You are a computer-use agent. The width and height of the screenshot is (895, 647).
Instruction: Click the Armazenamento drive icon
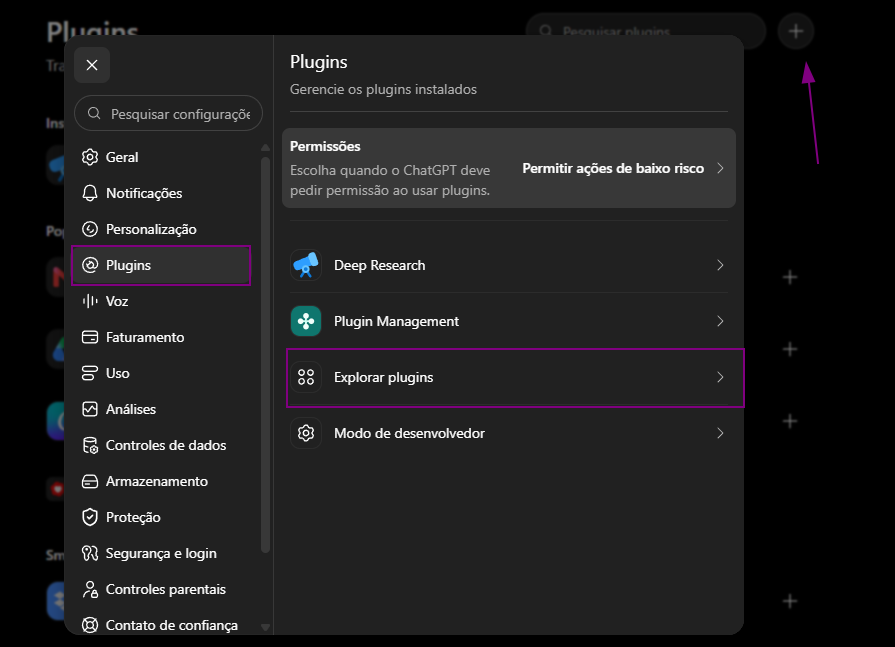(90, 481)
